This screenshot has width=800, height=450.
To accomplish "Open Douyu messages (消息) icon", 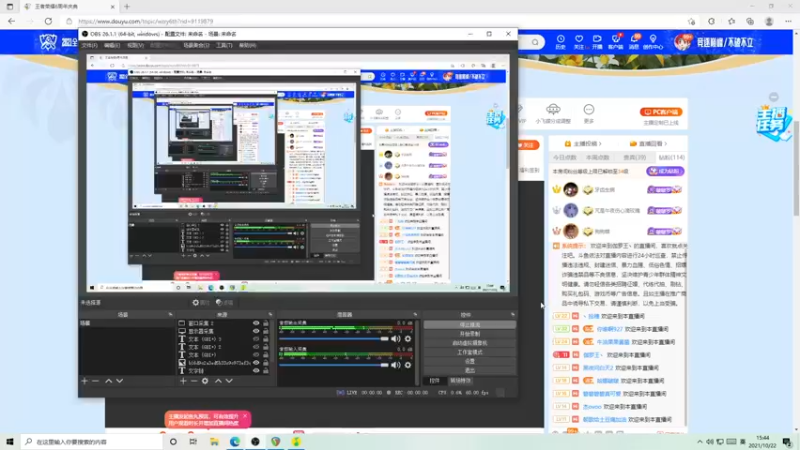I will tap(634, 42).
